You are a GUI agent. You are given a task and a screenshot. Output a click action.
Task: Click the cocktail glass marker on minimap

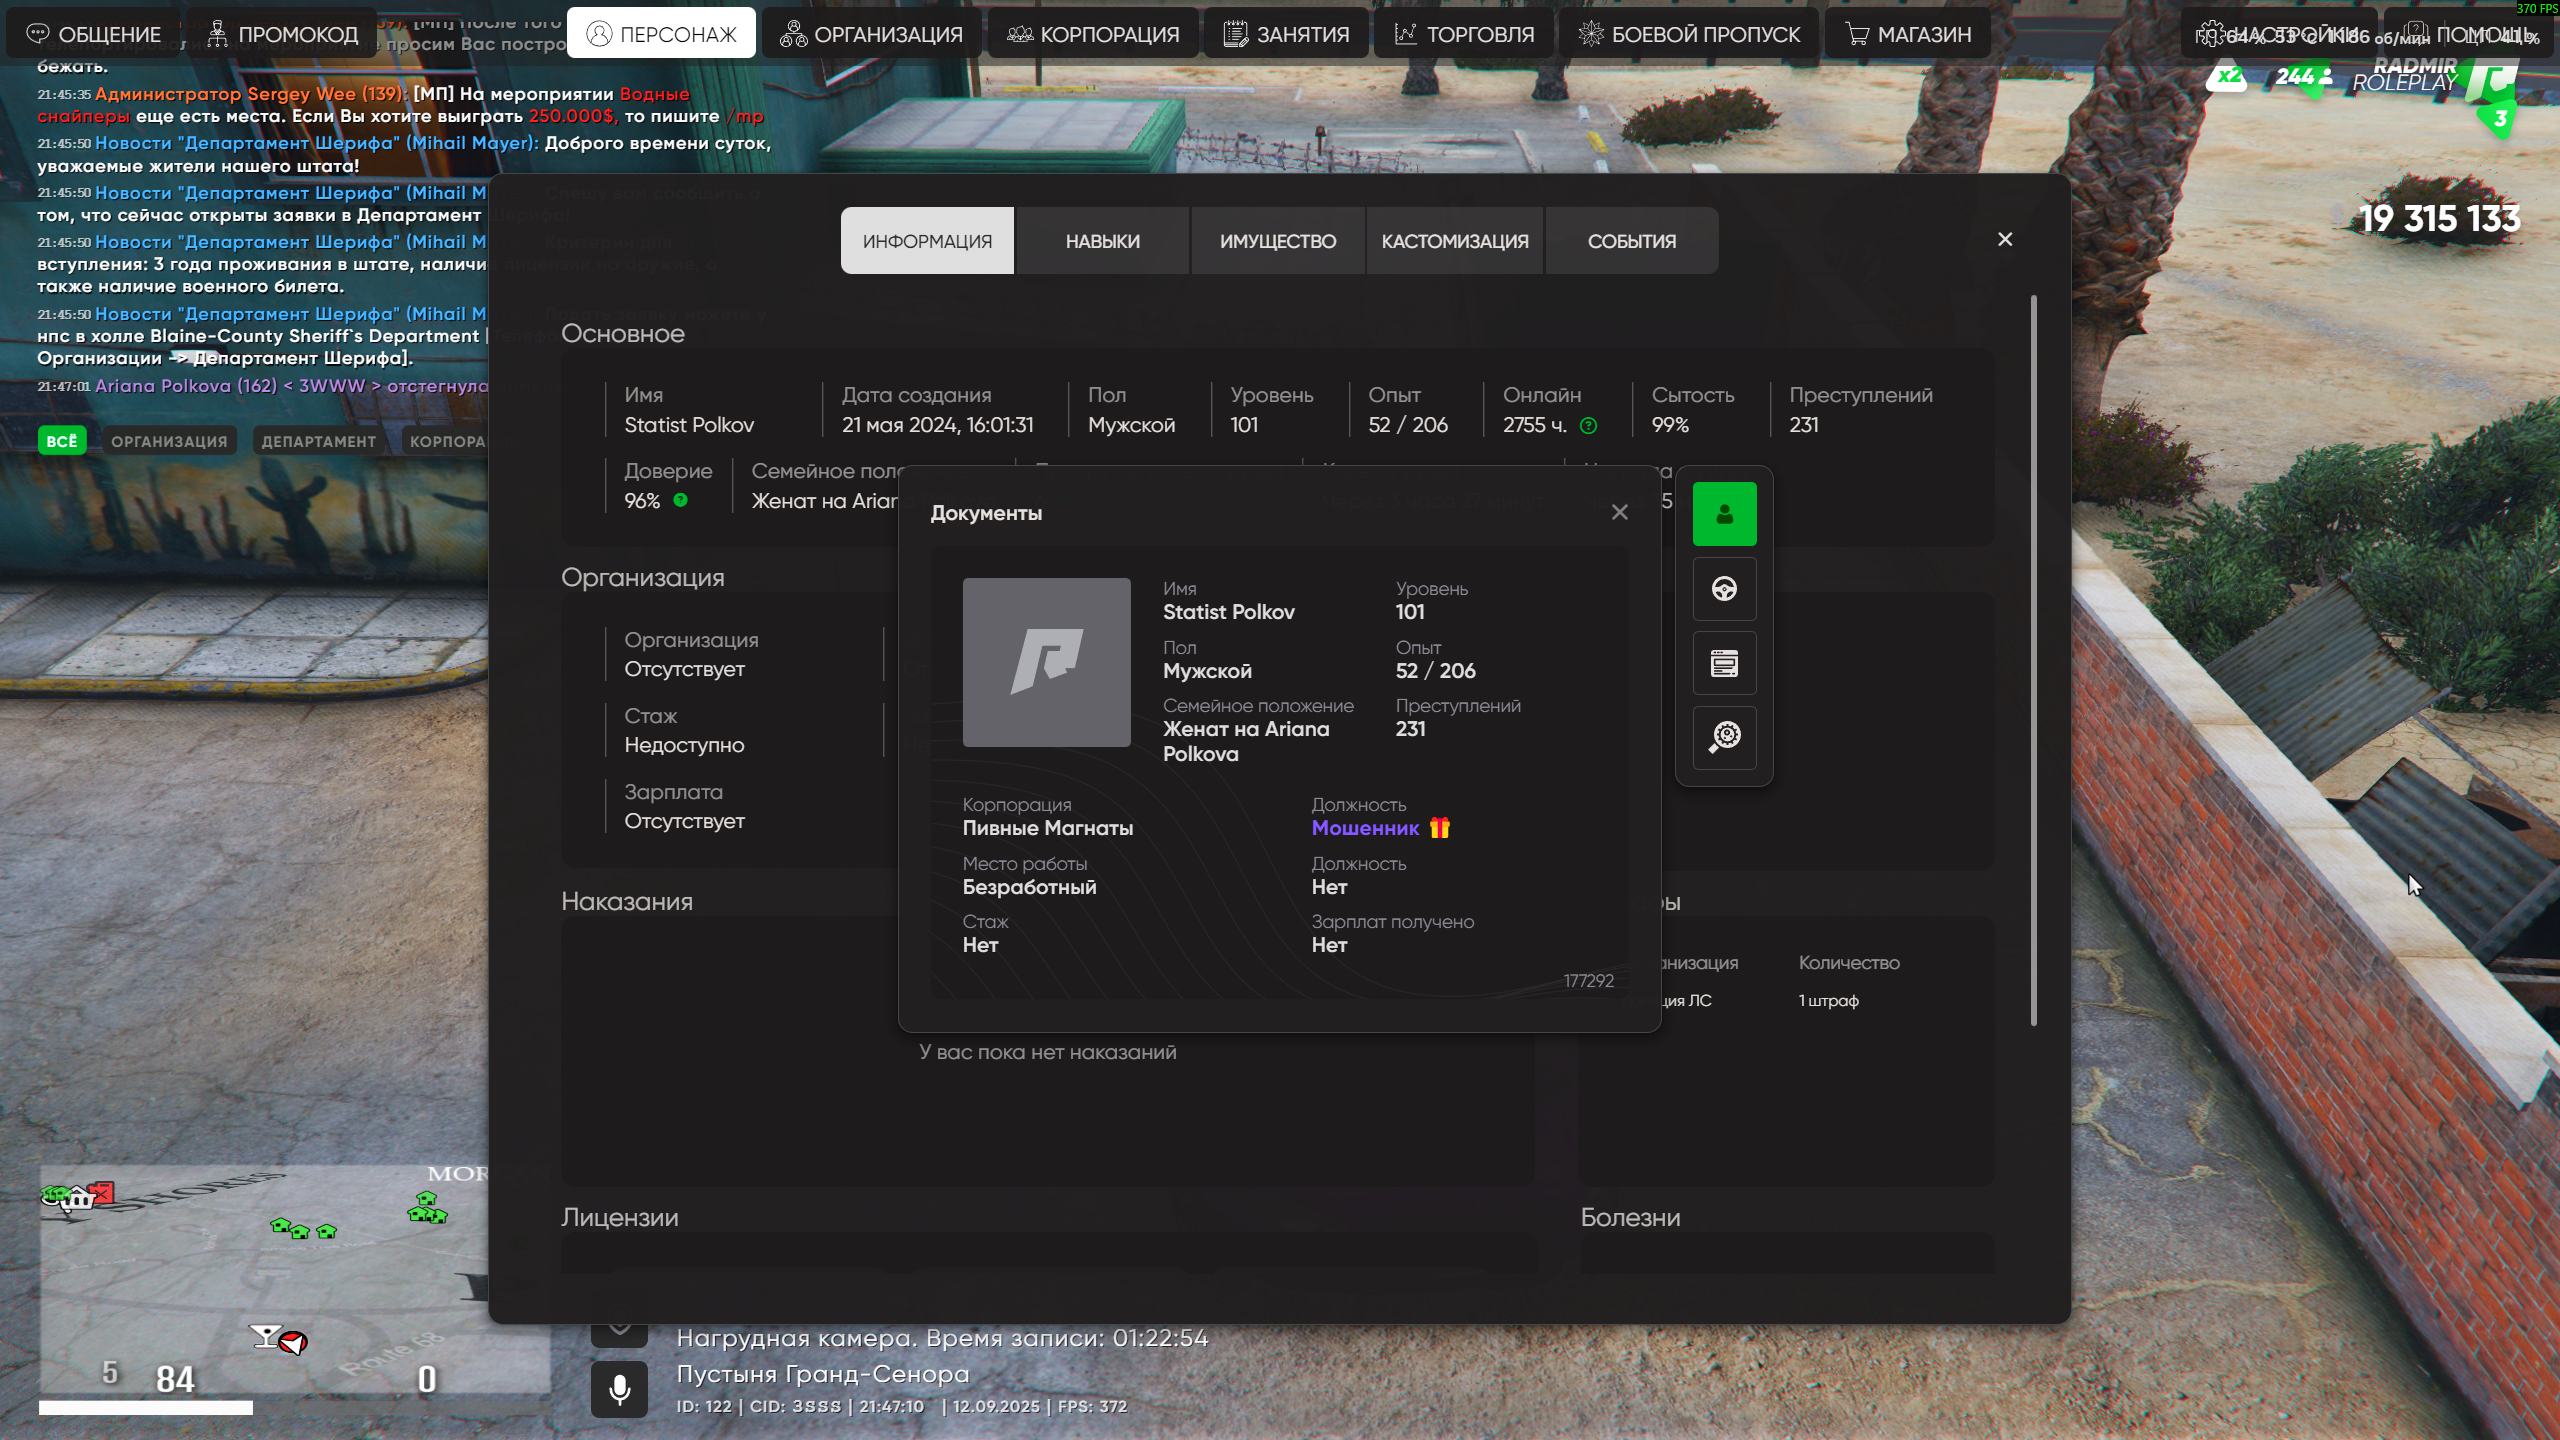click(x=265, y=1336)
